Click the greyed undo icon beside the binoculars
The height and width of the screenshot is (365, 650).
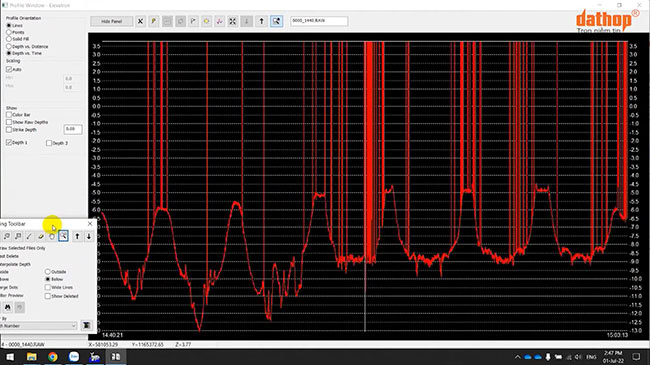pyautogui.click(x=19, y=307)
